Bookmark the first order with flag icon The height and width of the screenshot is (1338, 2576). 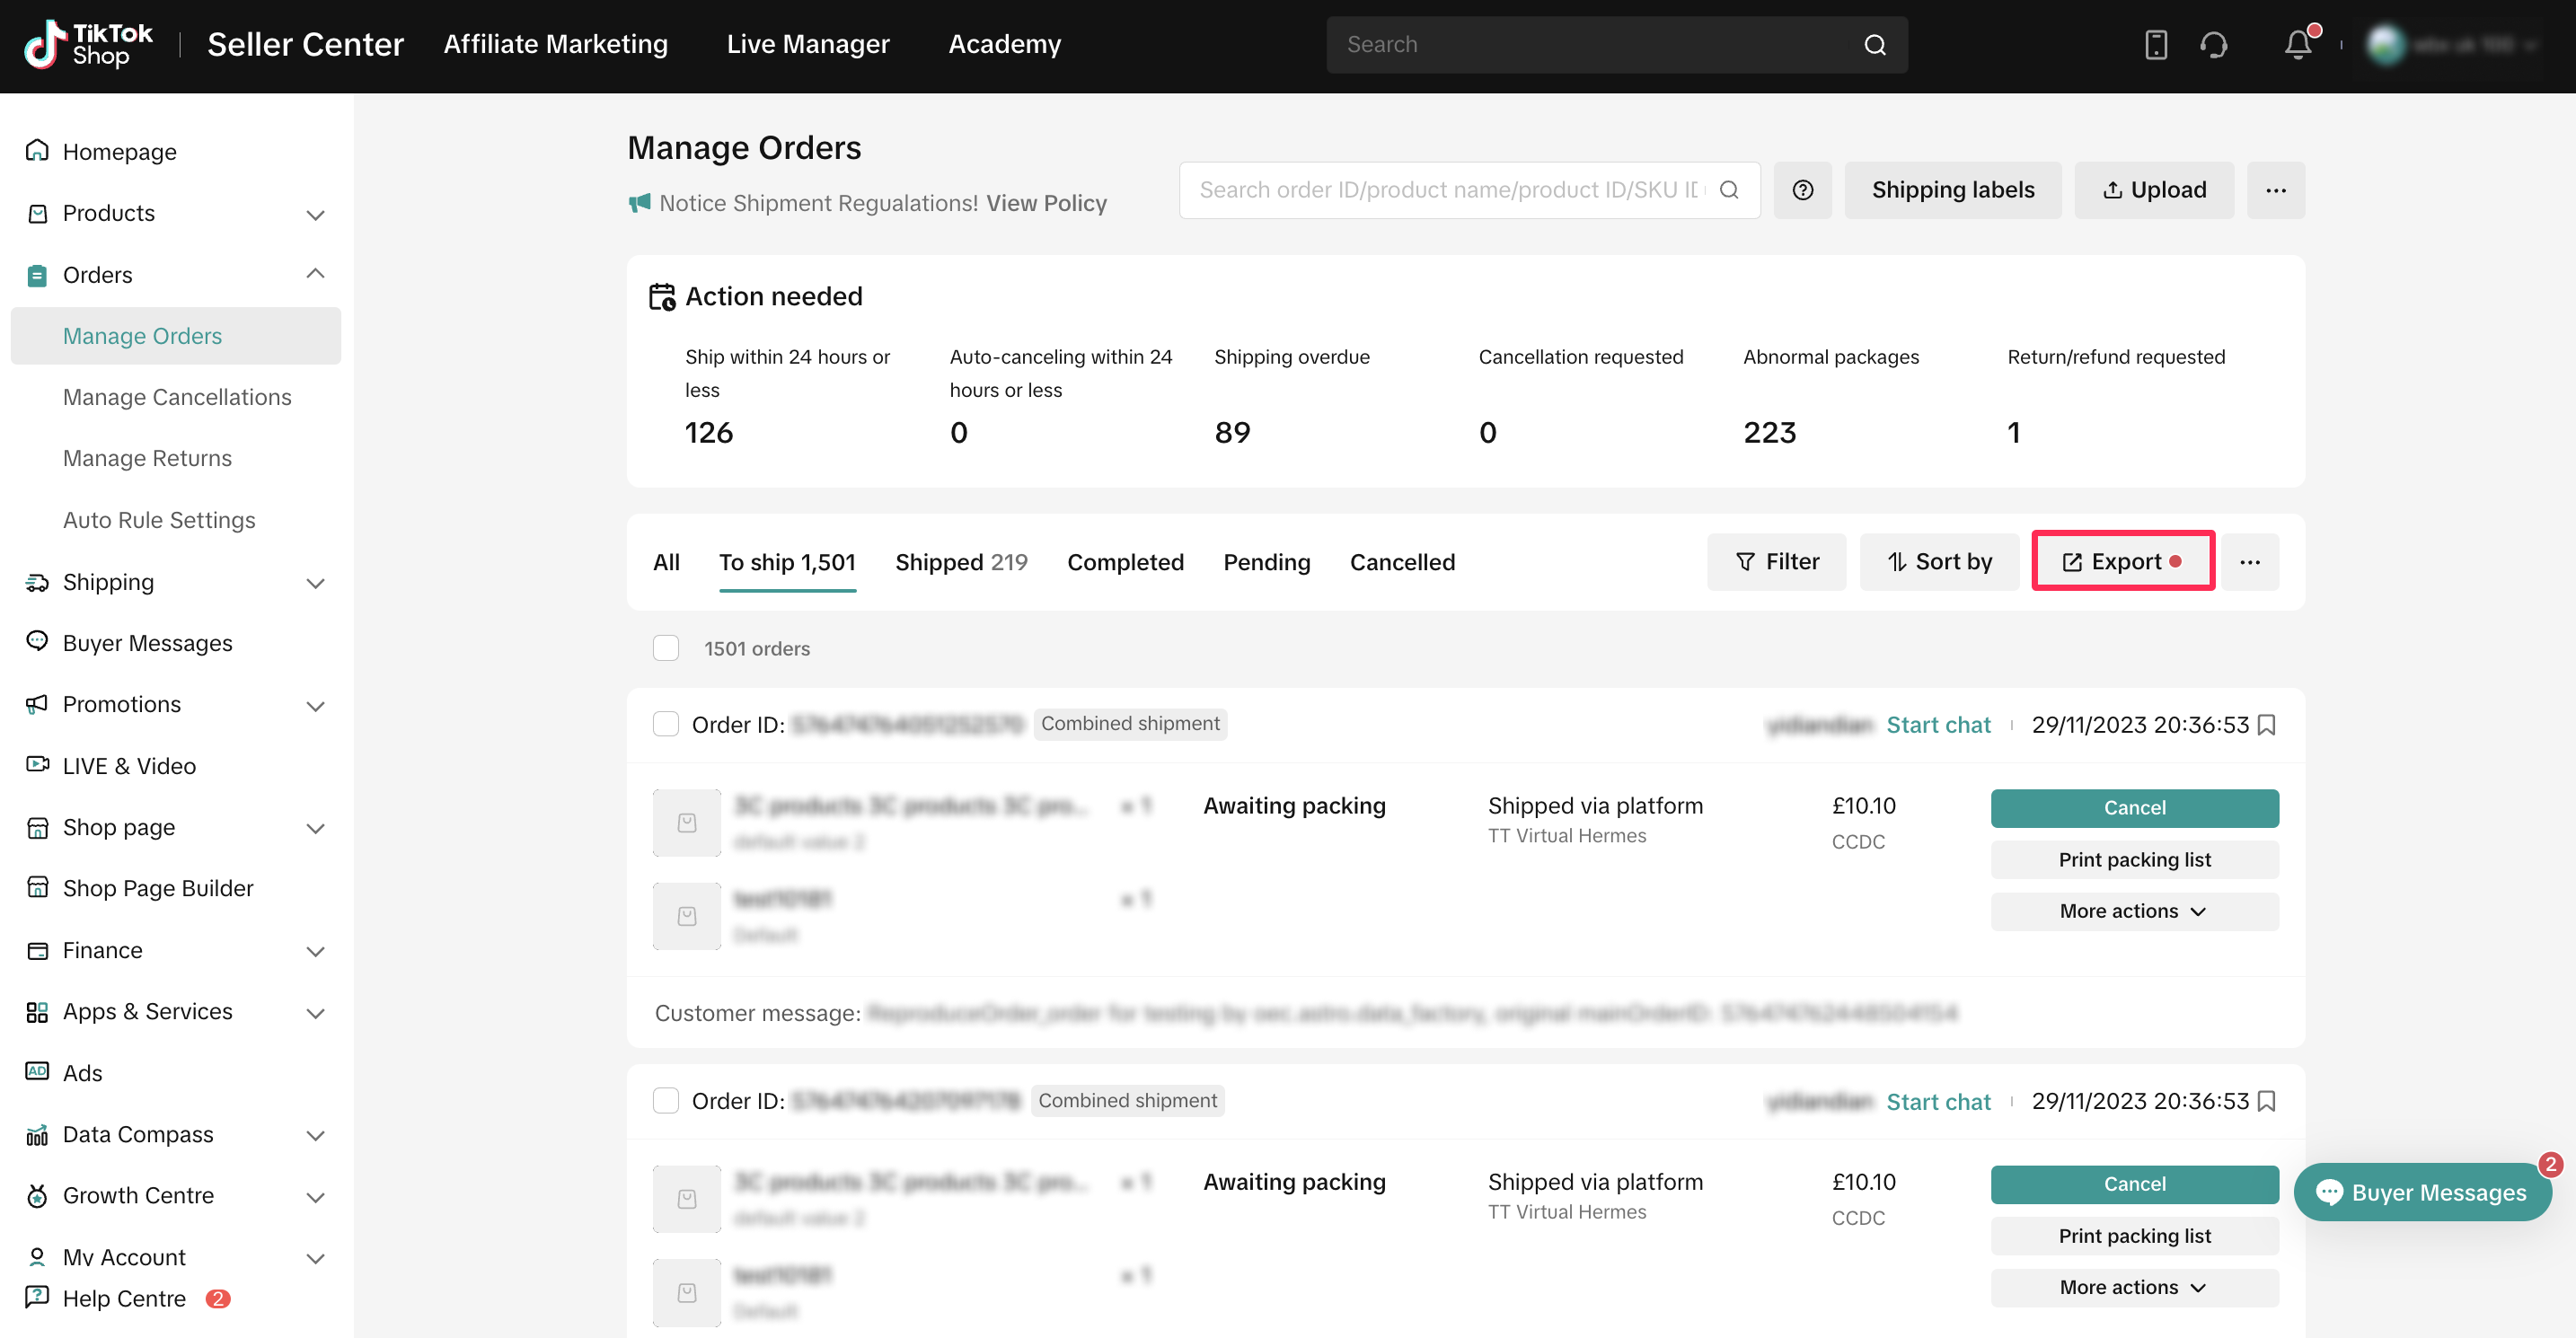(2267, 725)
